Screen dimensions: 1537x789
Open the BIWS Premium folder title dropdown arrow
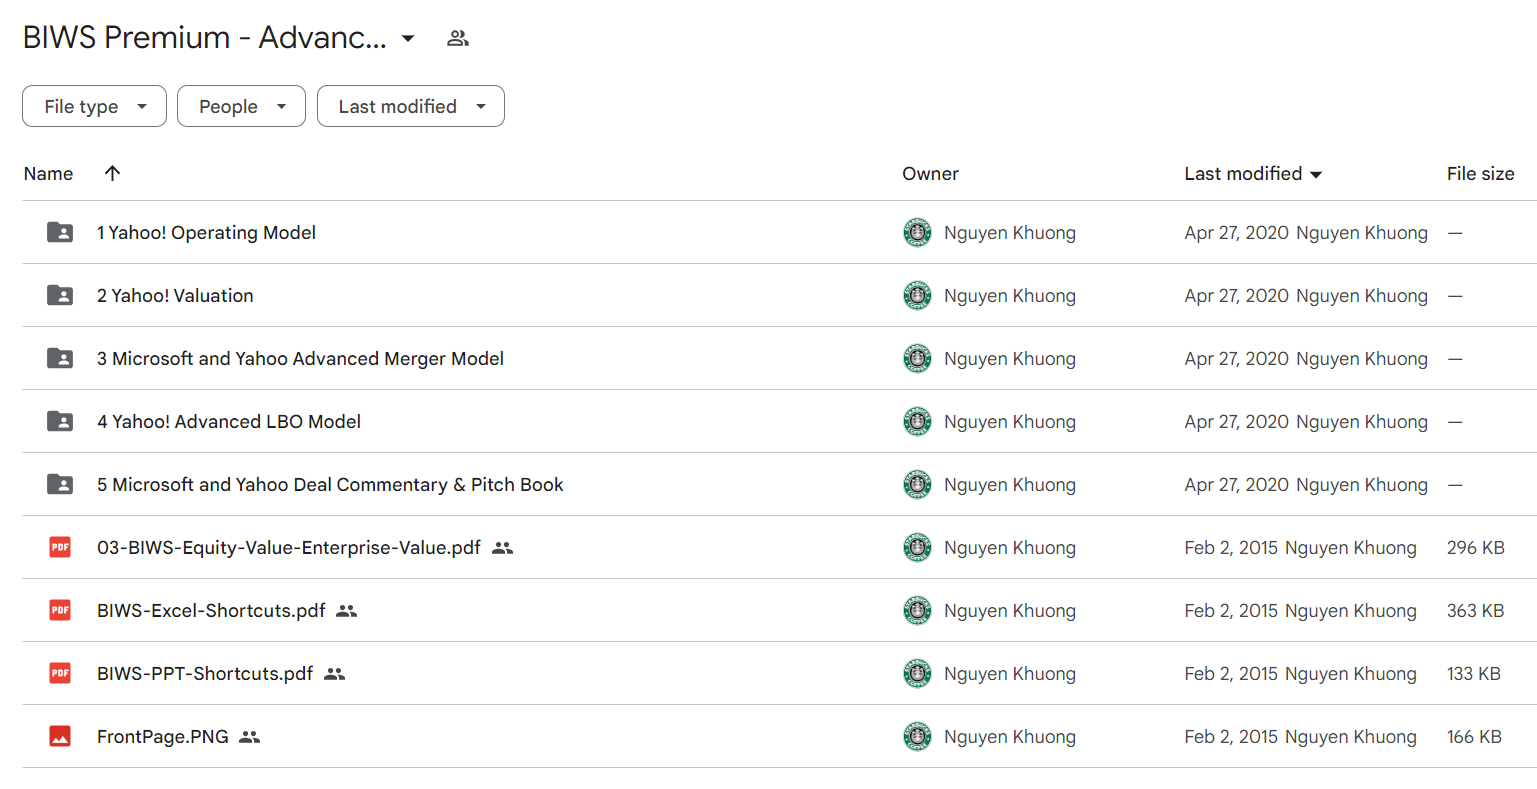click(408, 39)
